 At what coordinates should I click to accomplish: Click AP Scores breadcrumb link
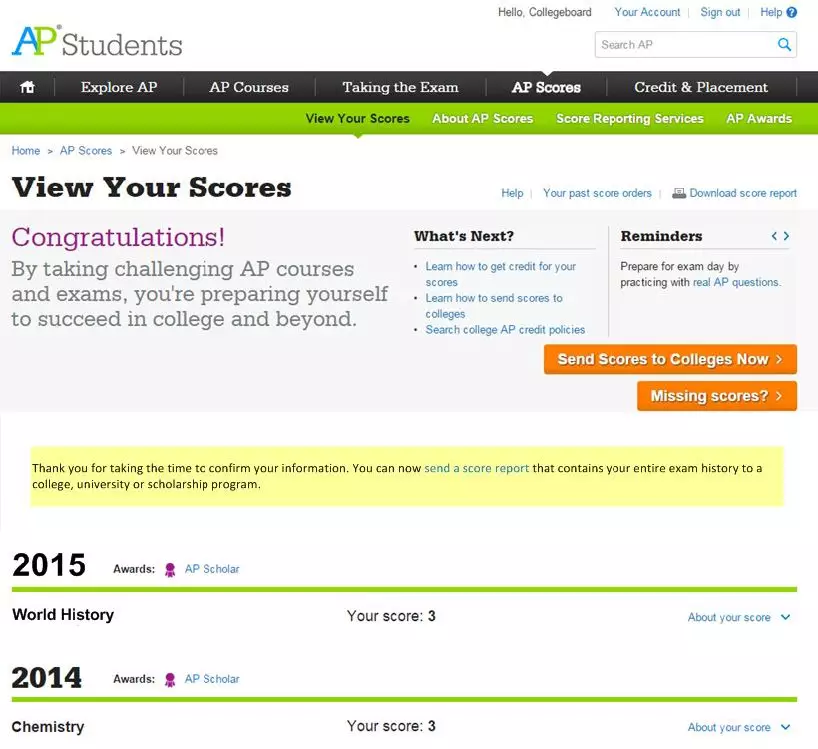click(86, 151)
